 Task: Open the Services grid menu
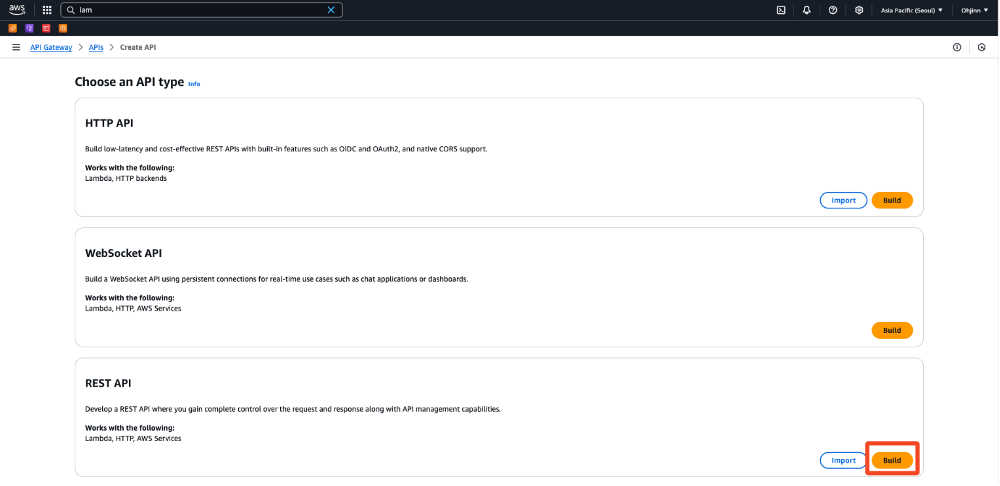tap(47, 10)
